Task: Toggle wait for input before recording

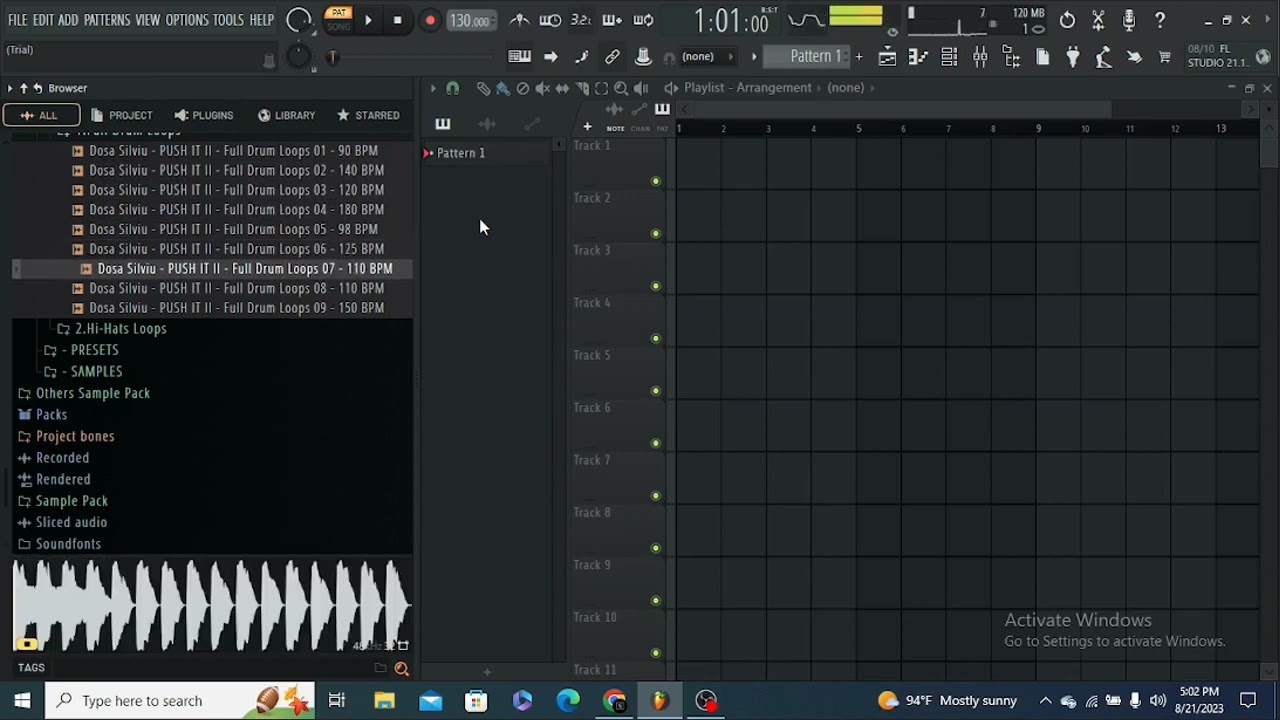Action: coord(550,20)
